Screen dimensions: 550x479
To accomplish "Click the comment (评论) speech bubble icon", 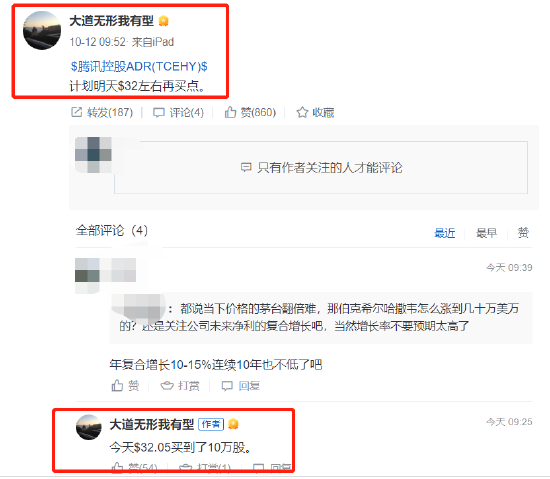I will click(159, 113).
